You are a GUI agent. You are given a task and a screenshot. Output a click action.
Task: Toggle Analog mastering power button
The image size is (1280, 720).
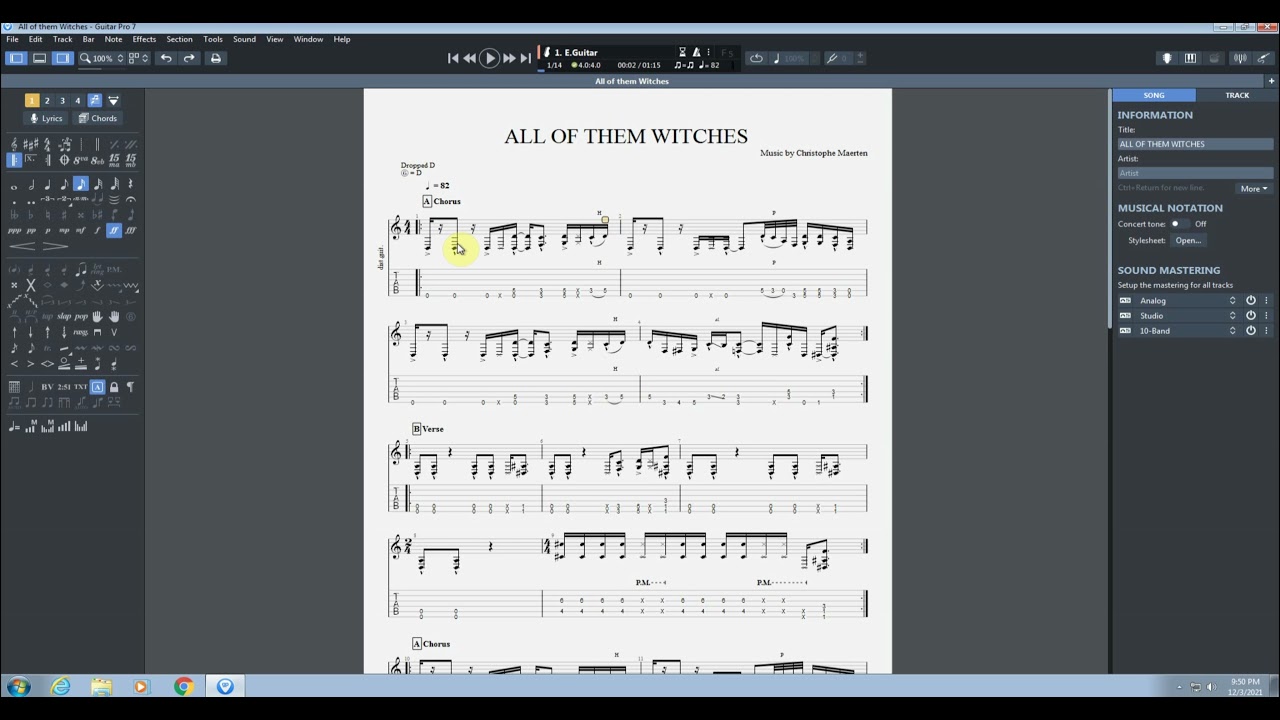pyautogui.click(x=1251, y=300)
